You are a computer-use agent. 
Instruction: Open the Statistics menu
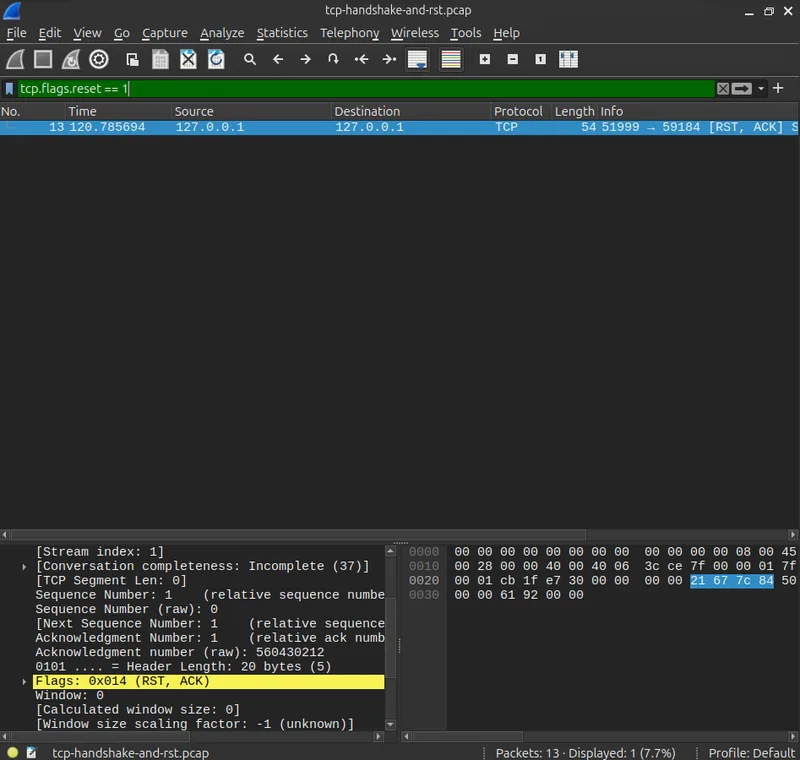point(282,33)
